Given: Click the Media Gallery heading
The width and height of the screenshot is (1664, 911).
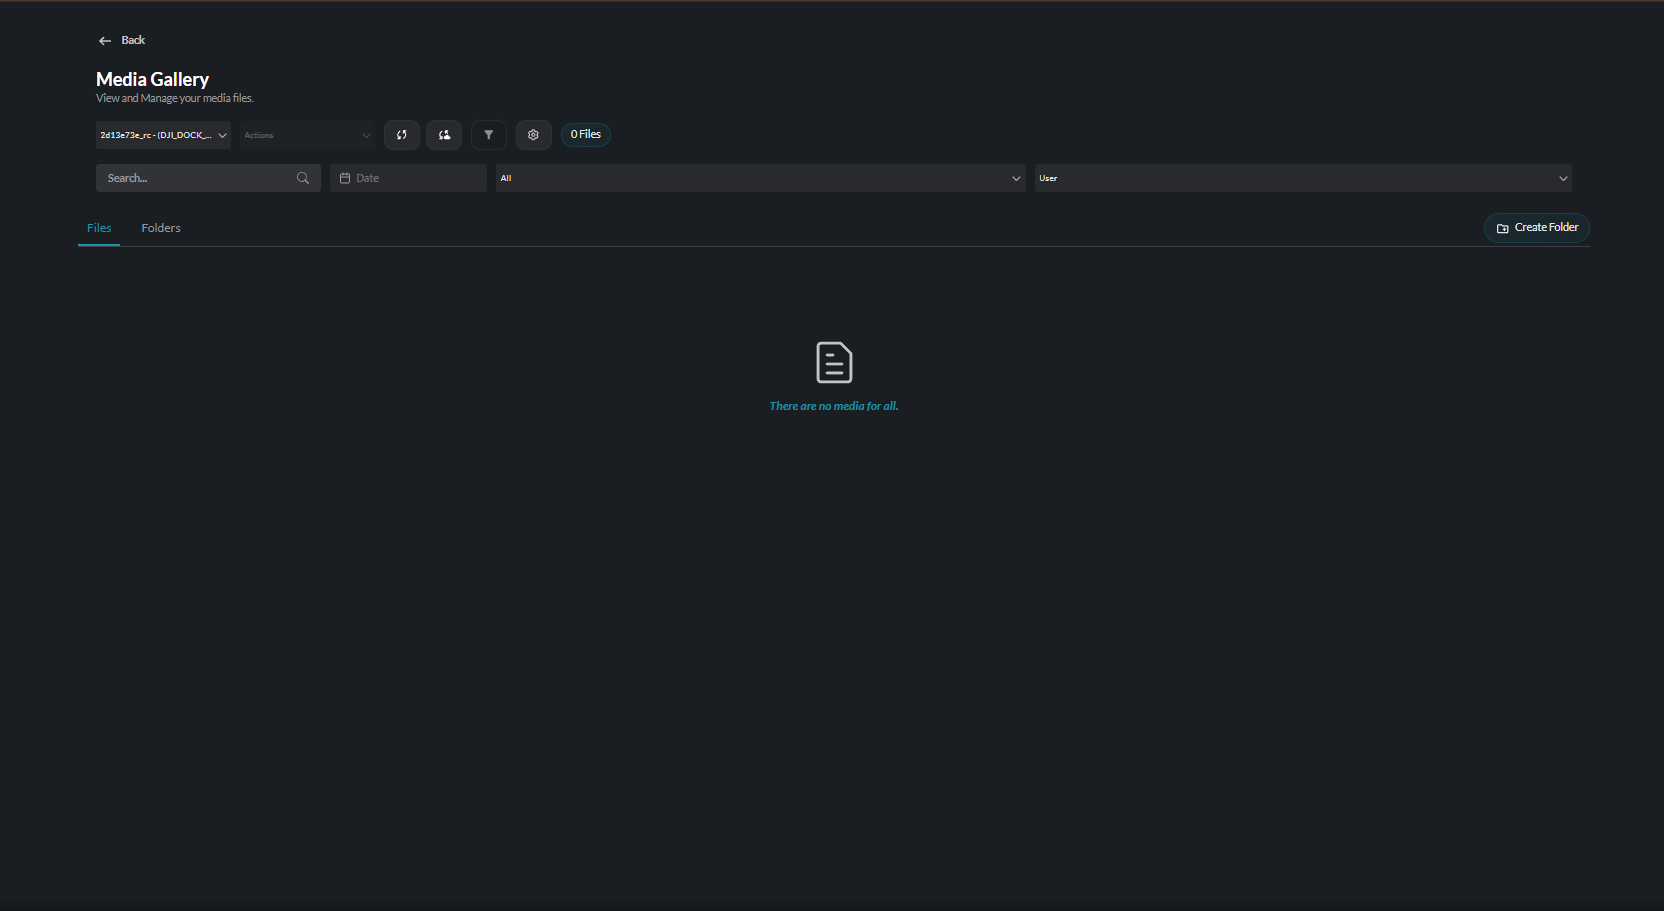Looking at the screenshot, I should click(x=152, y=79).
